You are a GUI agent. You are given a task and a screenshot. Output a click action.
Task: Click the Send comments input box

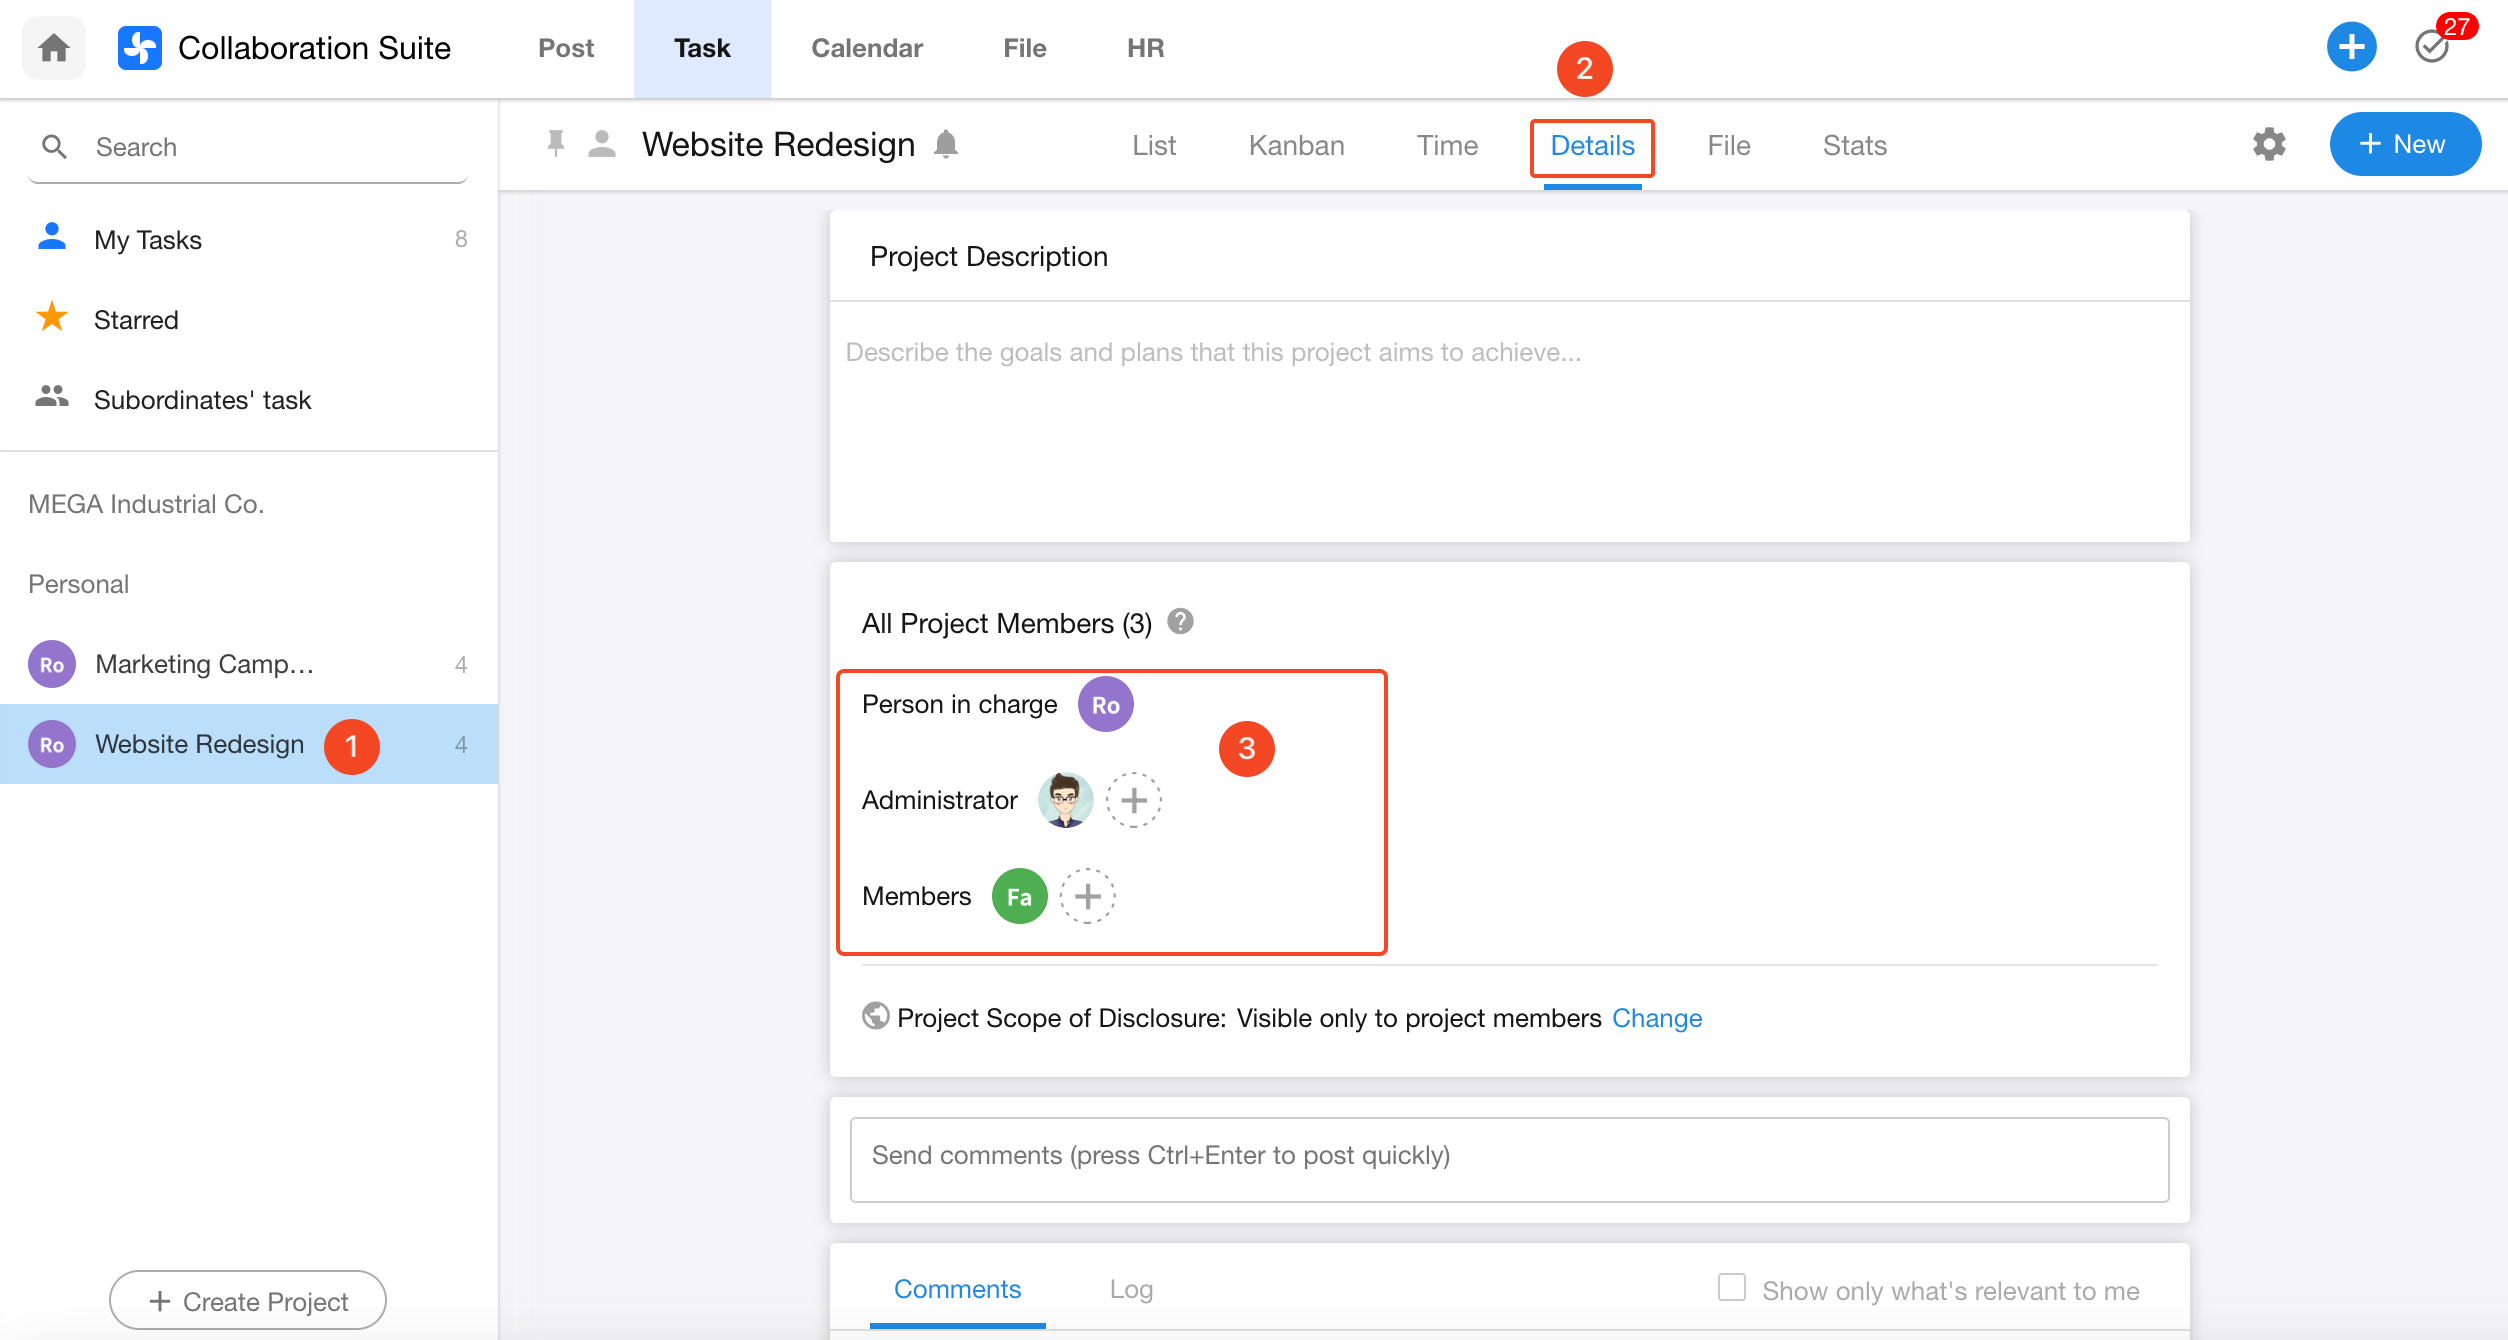click(x=1509, y=1158)
